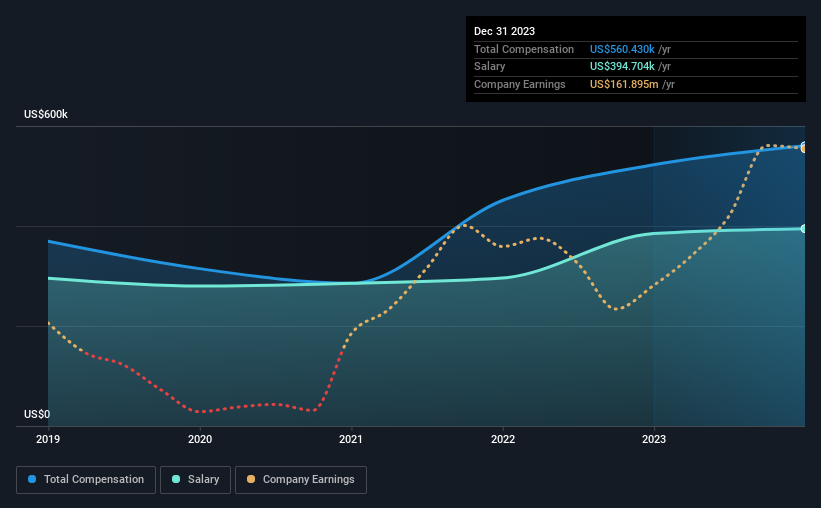This screenshot has height=508, width=821.
Task: Click the orange Company Earnings legend dot
Action: click(x=251, y=479)
